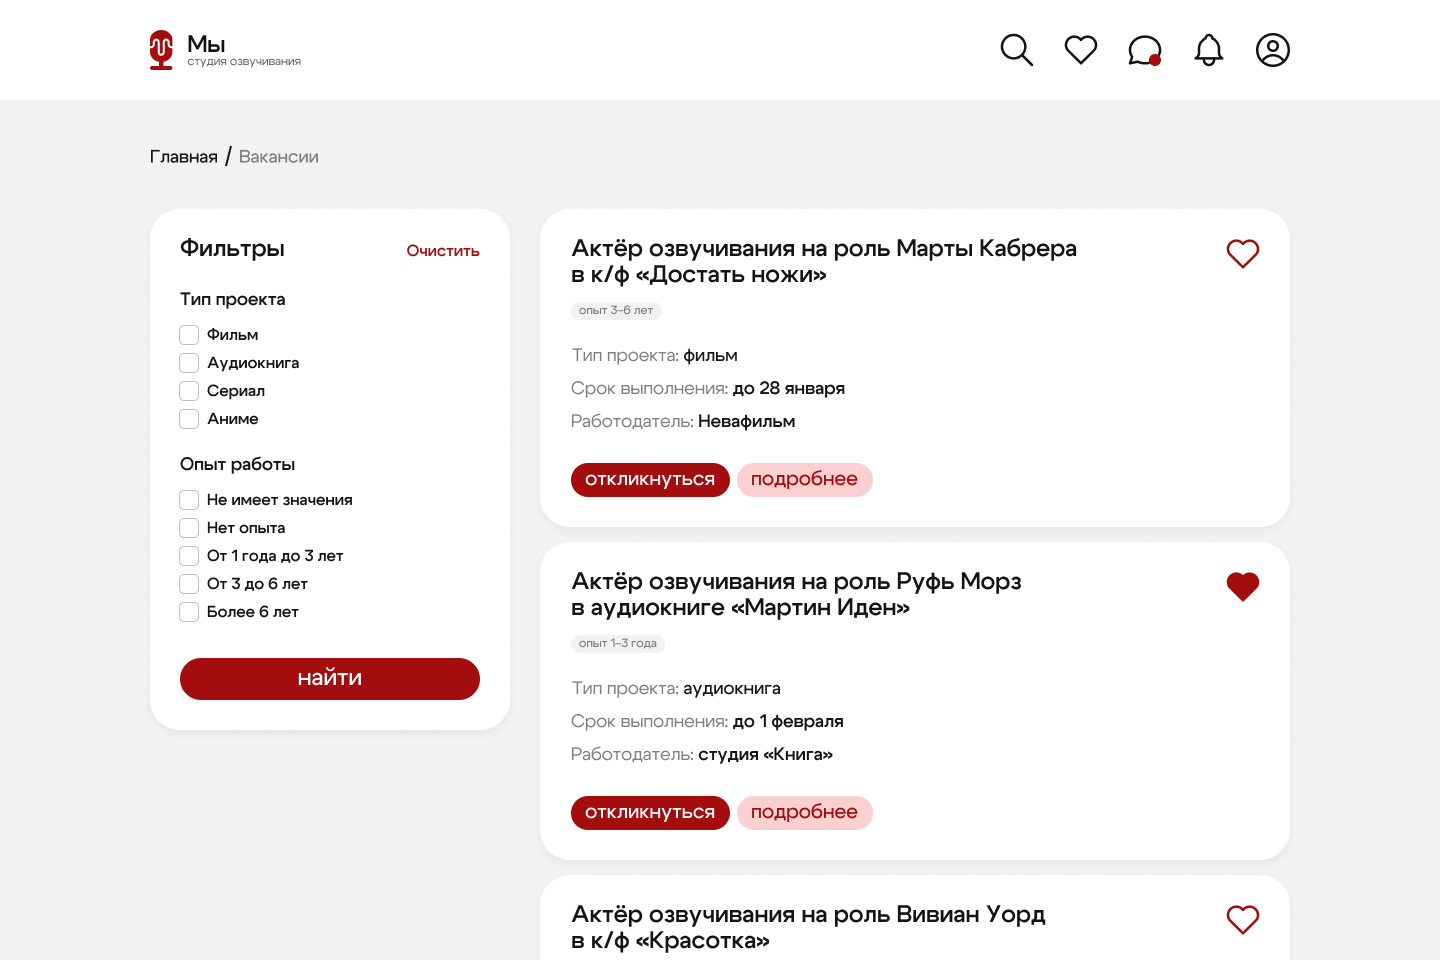Open notifications bell icon
This screenshot has height=960, width=1440.
click(1208, 50)
